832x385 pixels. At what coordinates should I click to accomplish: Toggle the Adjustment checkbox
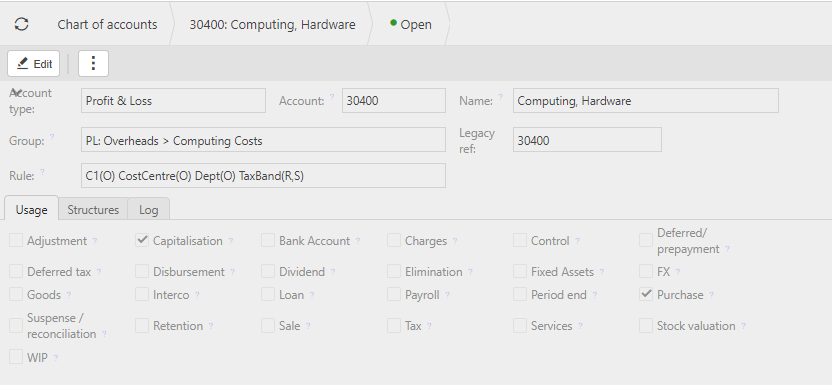pos(16,240)
